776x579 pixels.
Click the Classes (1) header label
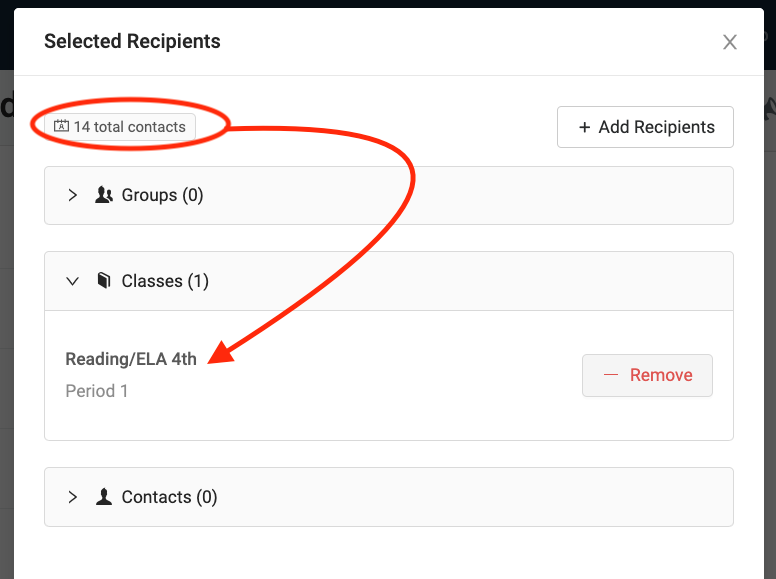[165, 281]
